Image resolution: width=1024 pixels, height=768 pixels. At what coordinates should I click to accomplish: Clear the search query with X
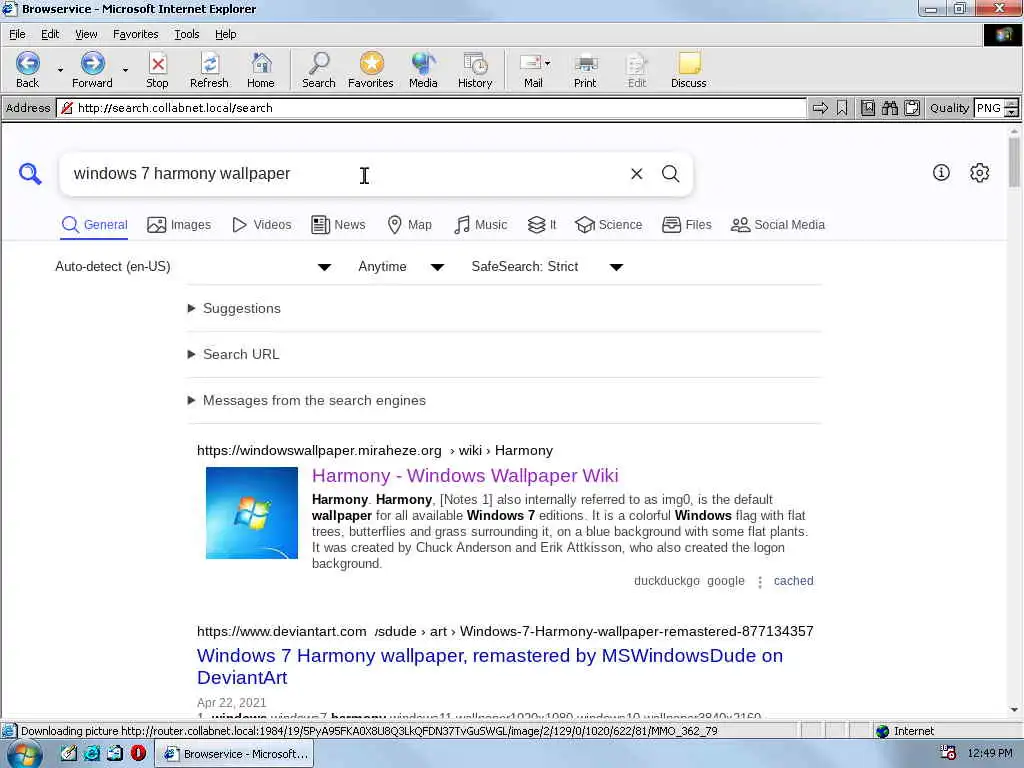(x=637, y=174)
